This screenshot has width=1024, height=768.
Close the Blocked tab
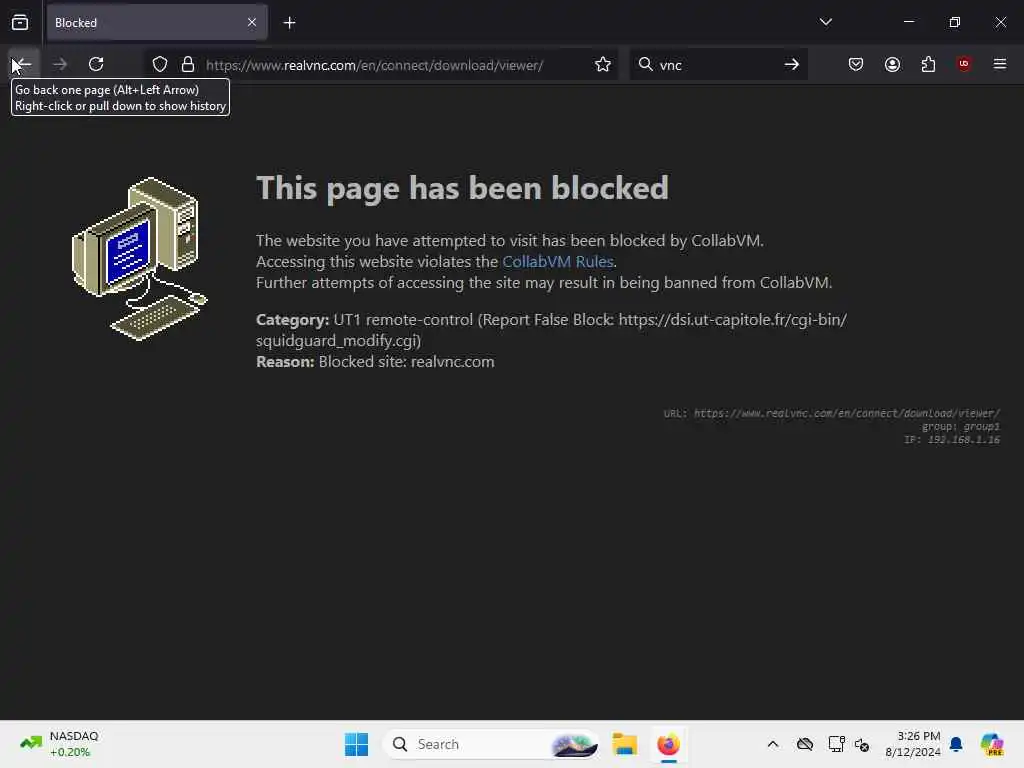point(252,22)
